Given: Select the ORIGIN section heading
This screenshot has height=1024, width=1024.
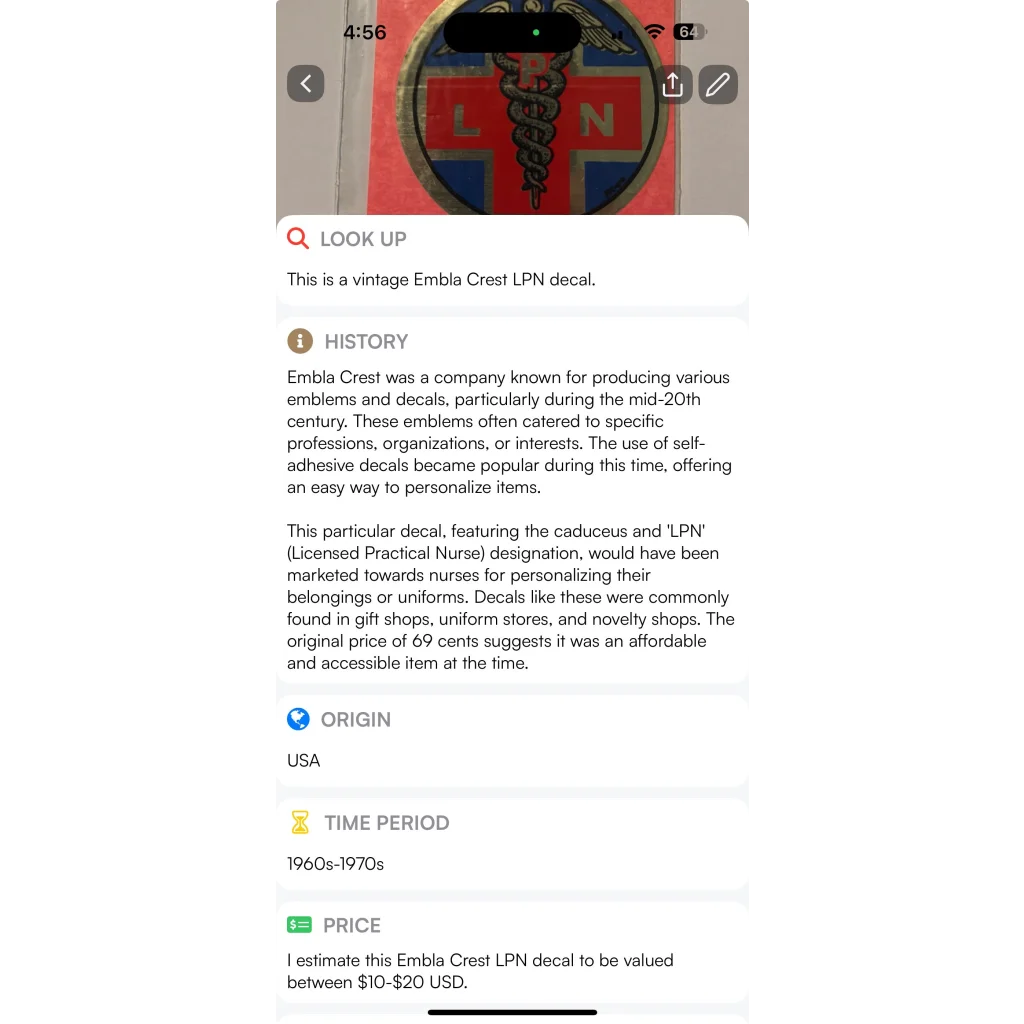Looking at the screenshot, I should (356, 720).
